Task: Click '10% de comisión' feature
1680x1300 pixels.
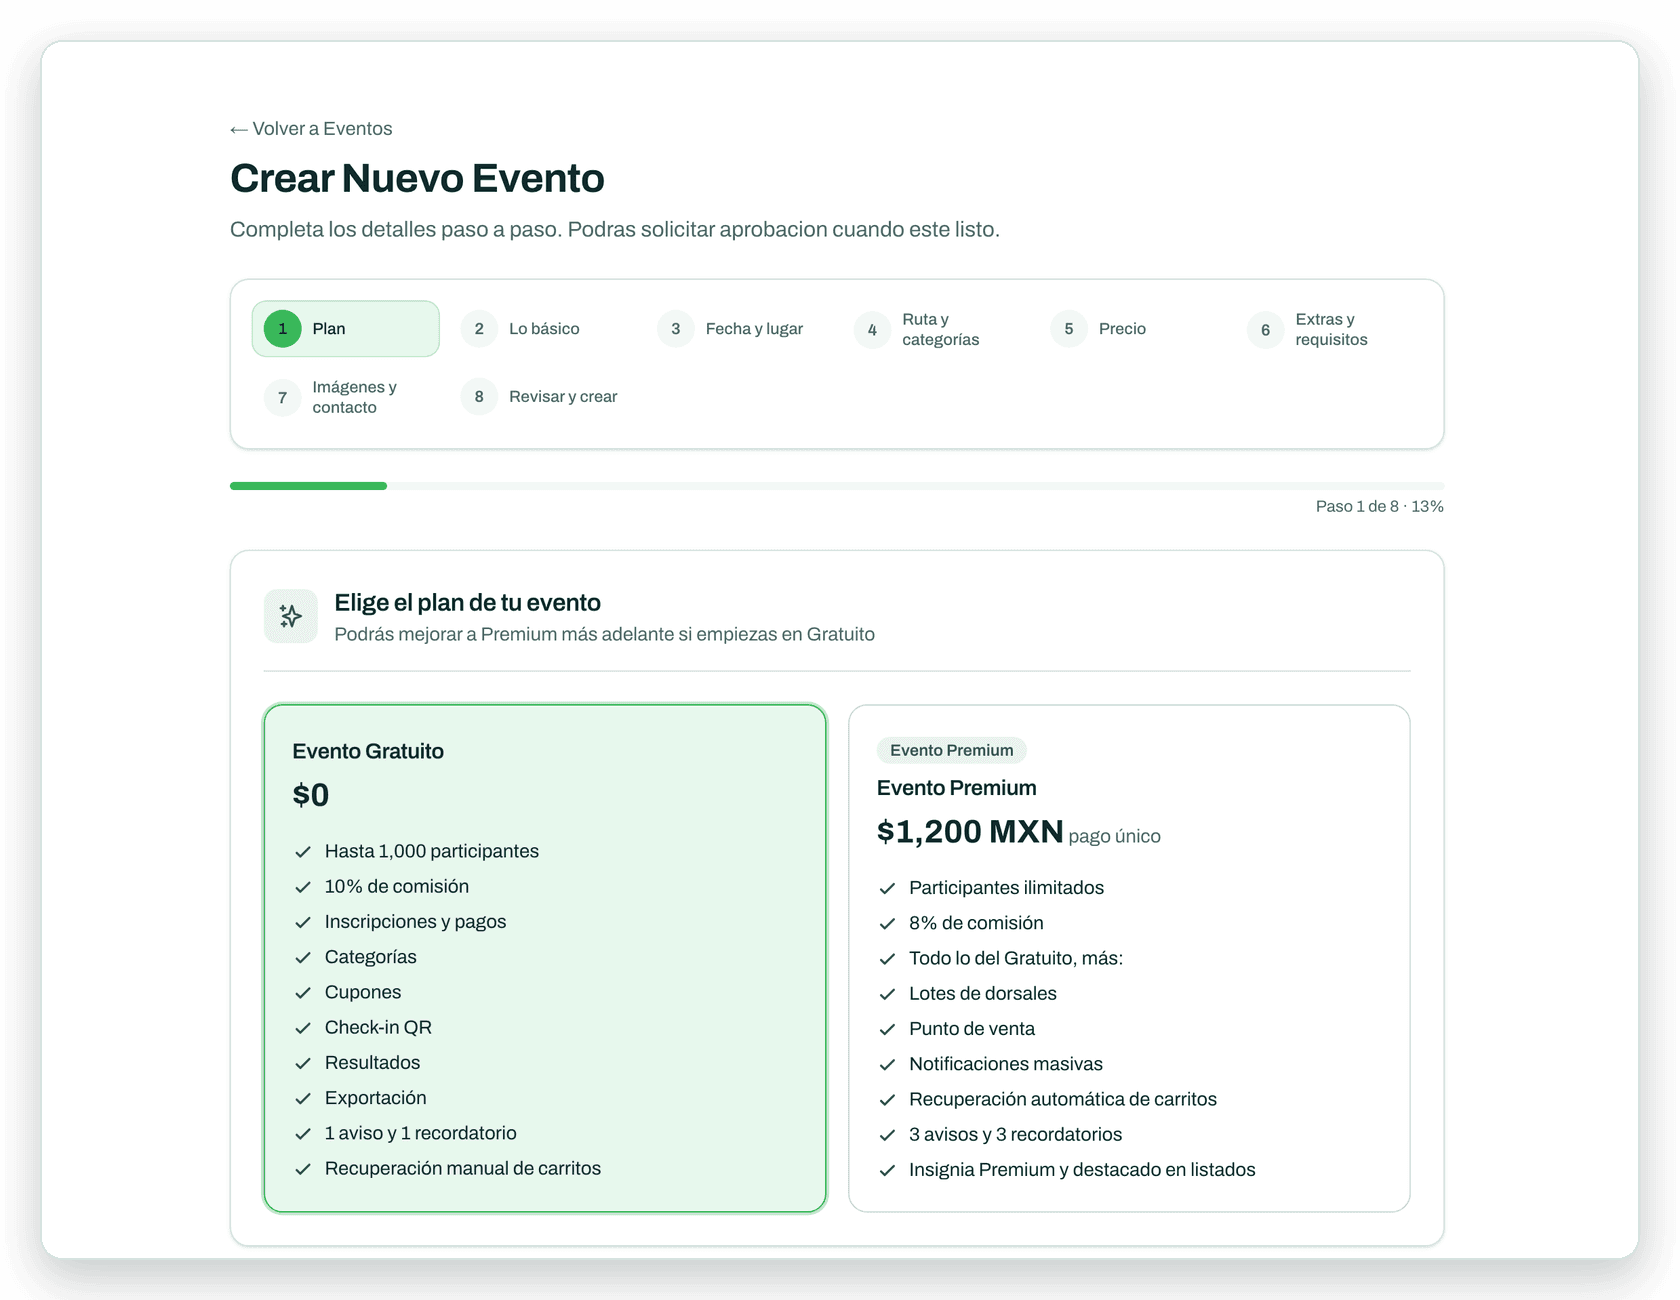Action: pyautogui.click(x=397, y=886)
